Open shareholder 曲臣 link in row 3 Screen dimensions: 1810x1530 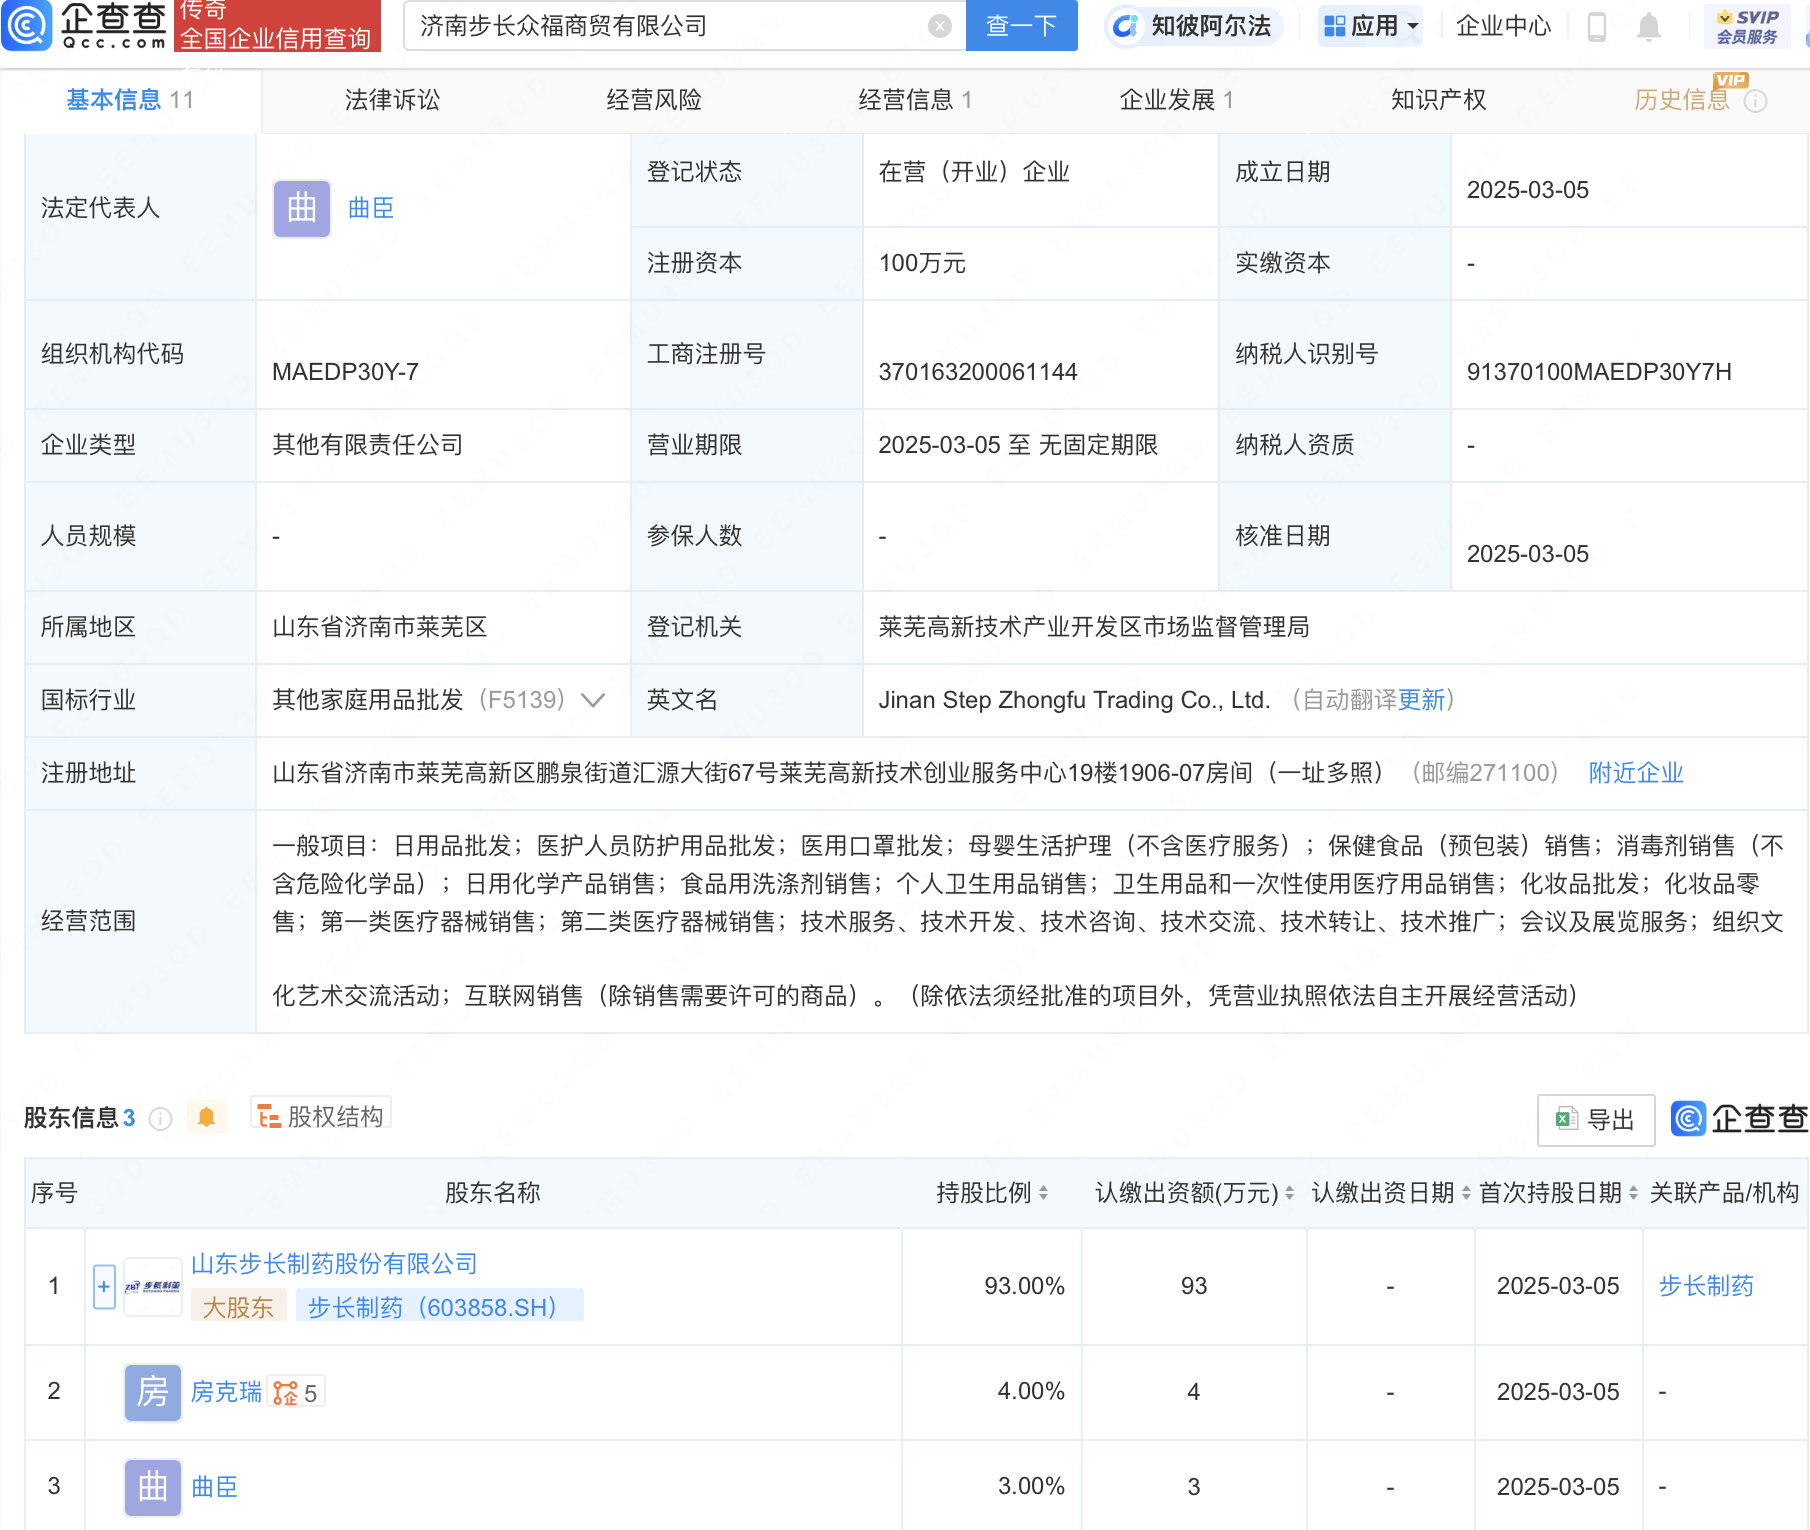tap(214, 1487)
